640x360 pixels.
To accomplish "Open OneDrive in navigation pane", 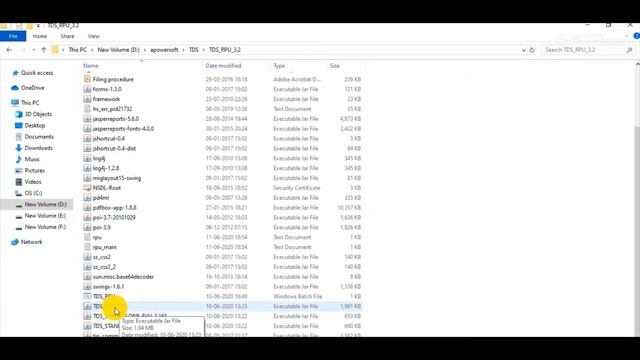I will point(32,88).
